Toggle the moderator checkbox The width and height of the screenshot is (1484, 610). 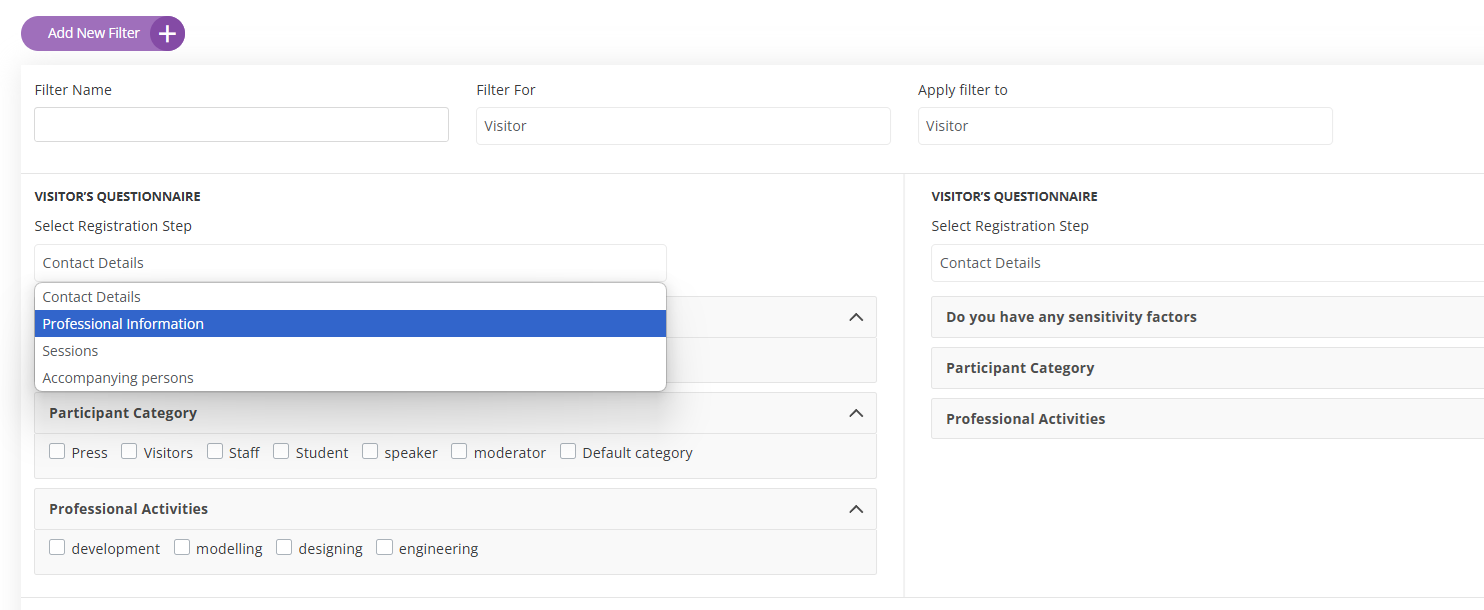click(x=459, y=452)
